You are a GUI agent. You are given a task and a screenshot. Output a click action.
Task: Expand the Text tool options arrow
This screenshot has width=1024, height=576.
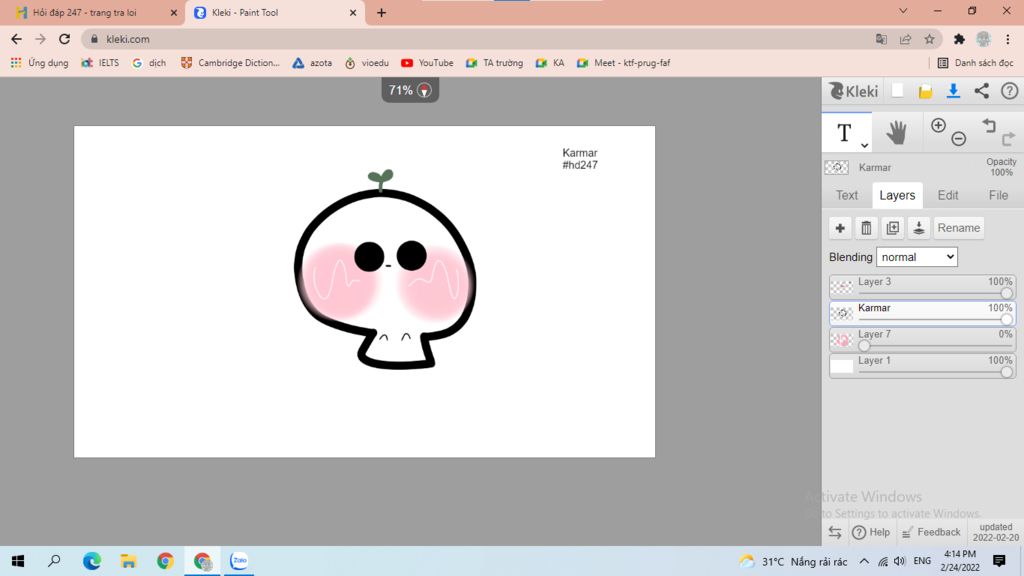pyautogui.click(x=864, y=146)
